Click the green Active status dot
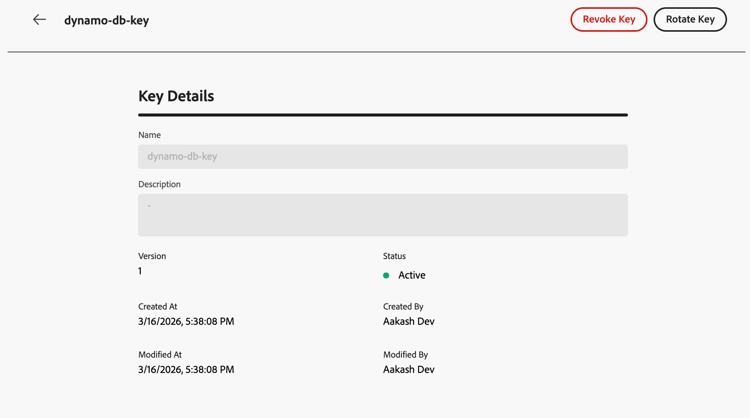 pyautogui.click(x=387, y=275)
